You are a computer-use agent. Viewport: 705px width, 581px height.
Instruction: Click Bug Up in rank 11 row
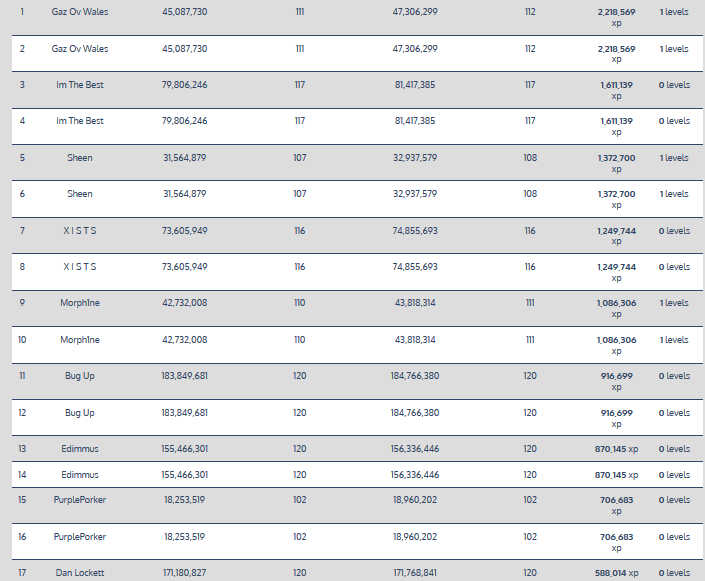[80, 376]
